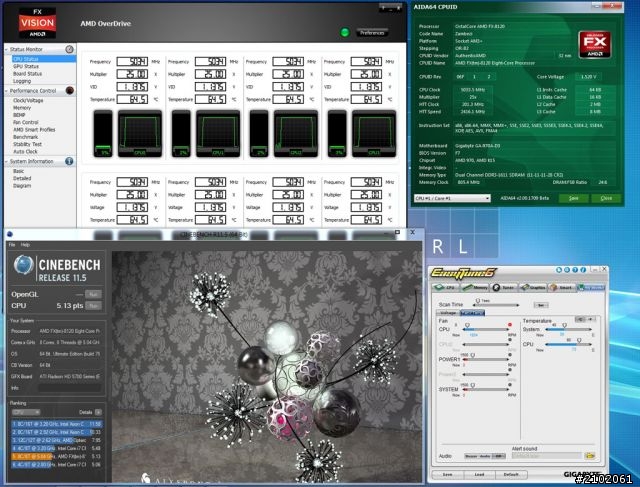Image resolution: width=640 pixels, height=487 pixels.
Task: Click the SYSTEM fan threshold slider
Action: point(486,389)
